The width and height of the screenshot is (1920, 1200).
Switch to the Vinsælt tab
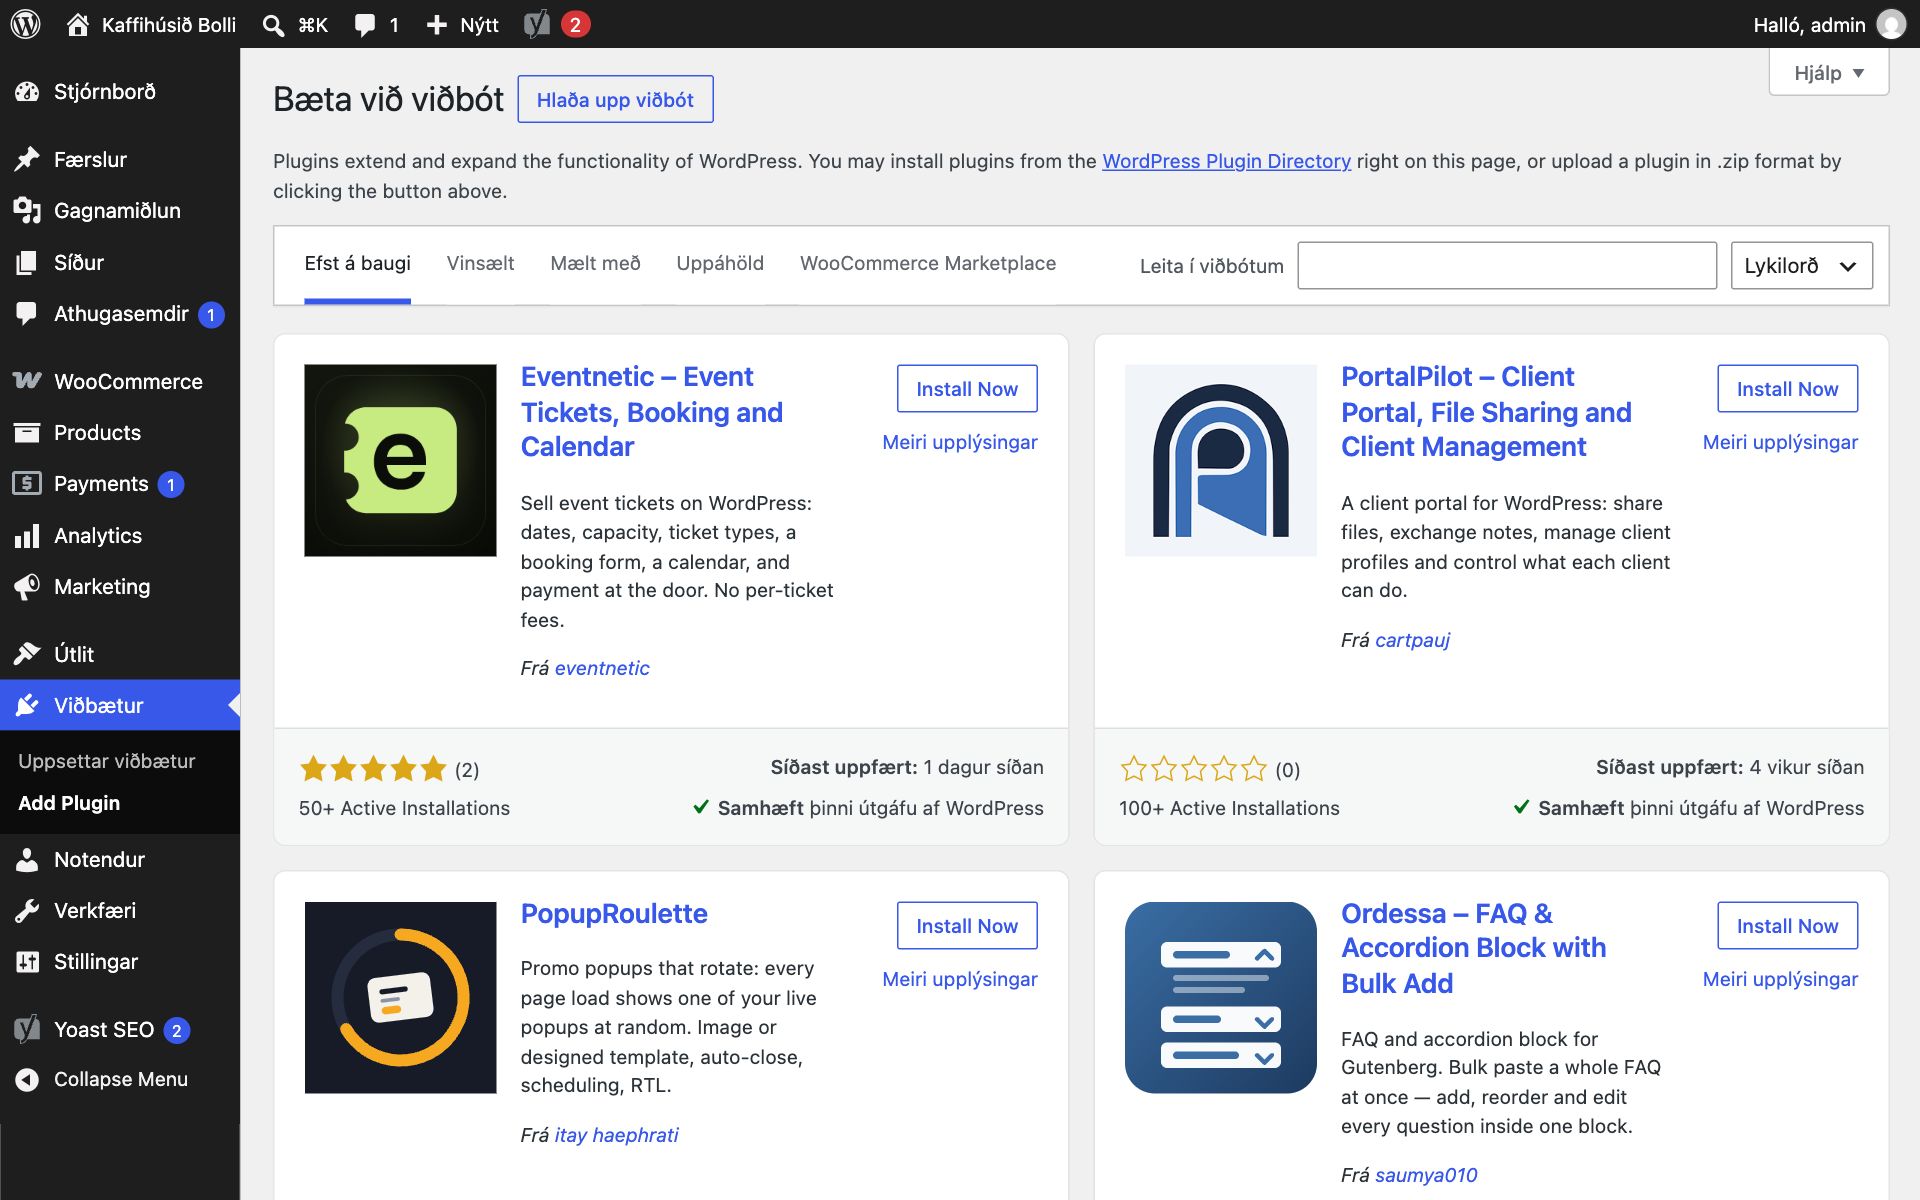pyautogui.click(x=480, y=264)
